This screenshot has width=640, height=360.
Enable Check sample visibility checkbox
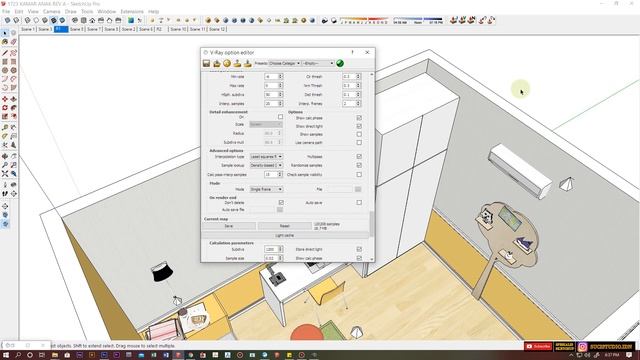pyautogui.click(x=359, y=174)
